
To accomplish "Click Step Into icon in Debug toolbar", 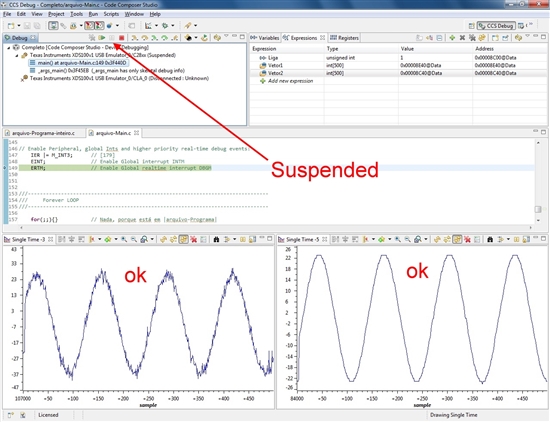I will click(x=134, y=38).
